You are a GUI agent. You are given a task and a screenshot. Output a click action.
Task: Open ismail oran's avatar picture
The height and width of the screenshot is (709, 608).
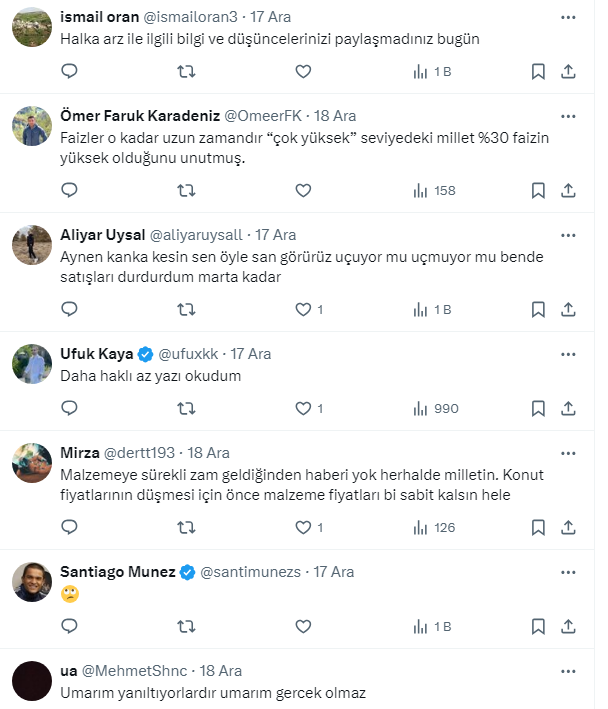tap(32, 30)
